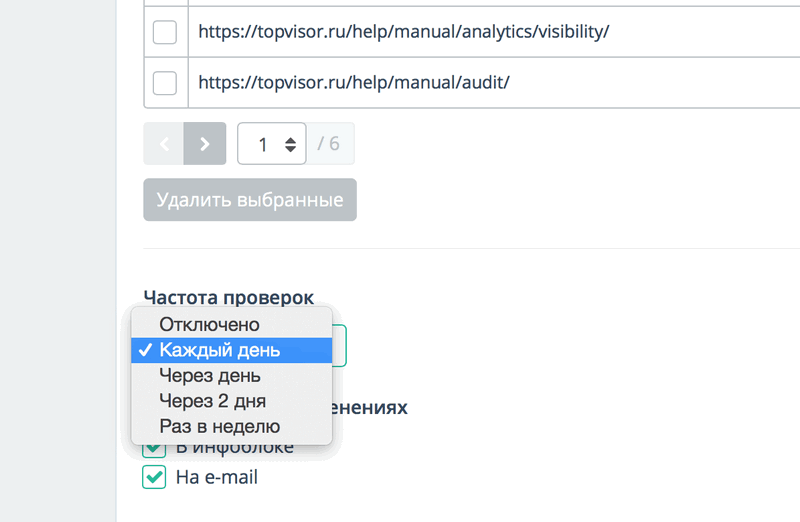Click the page stepper arrows
The image size is (800, 522).
(290, 144)
